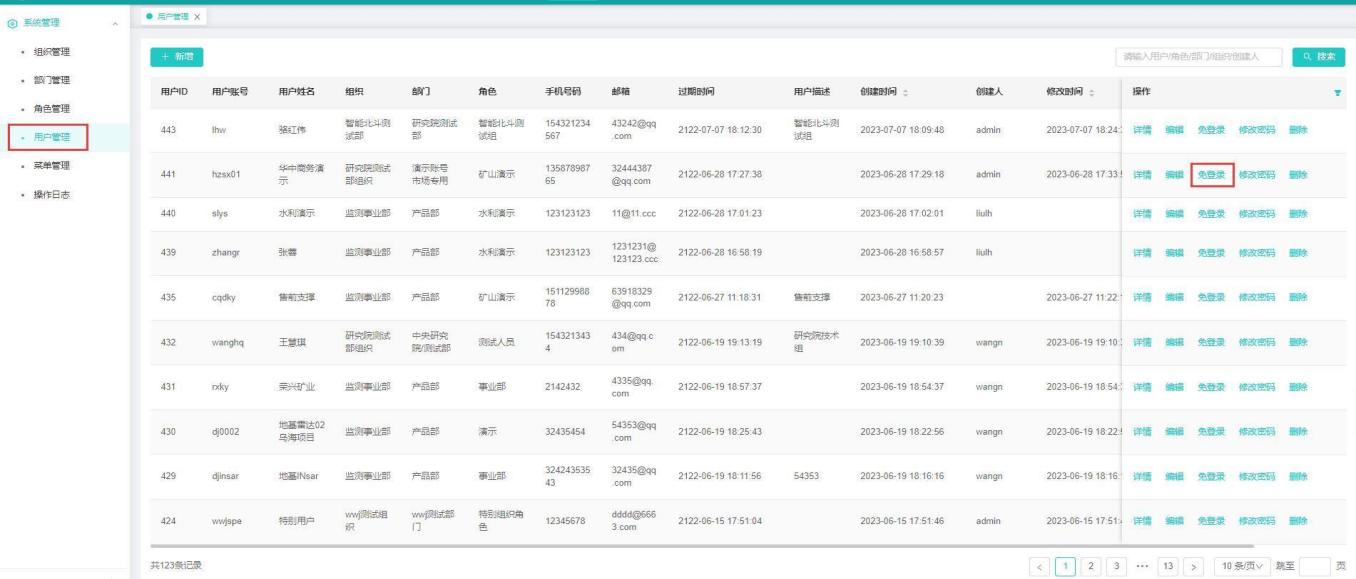This screenshot has width=1356, height=579.
Task: Open 详情 for user lhw
Action: click(x=1141, y=130)
